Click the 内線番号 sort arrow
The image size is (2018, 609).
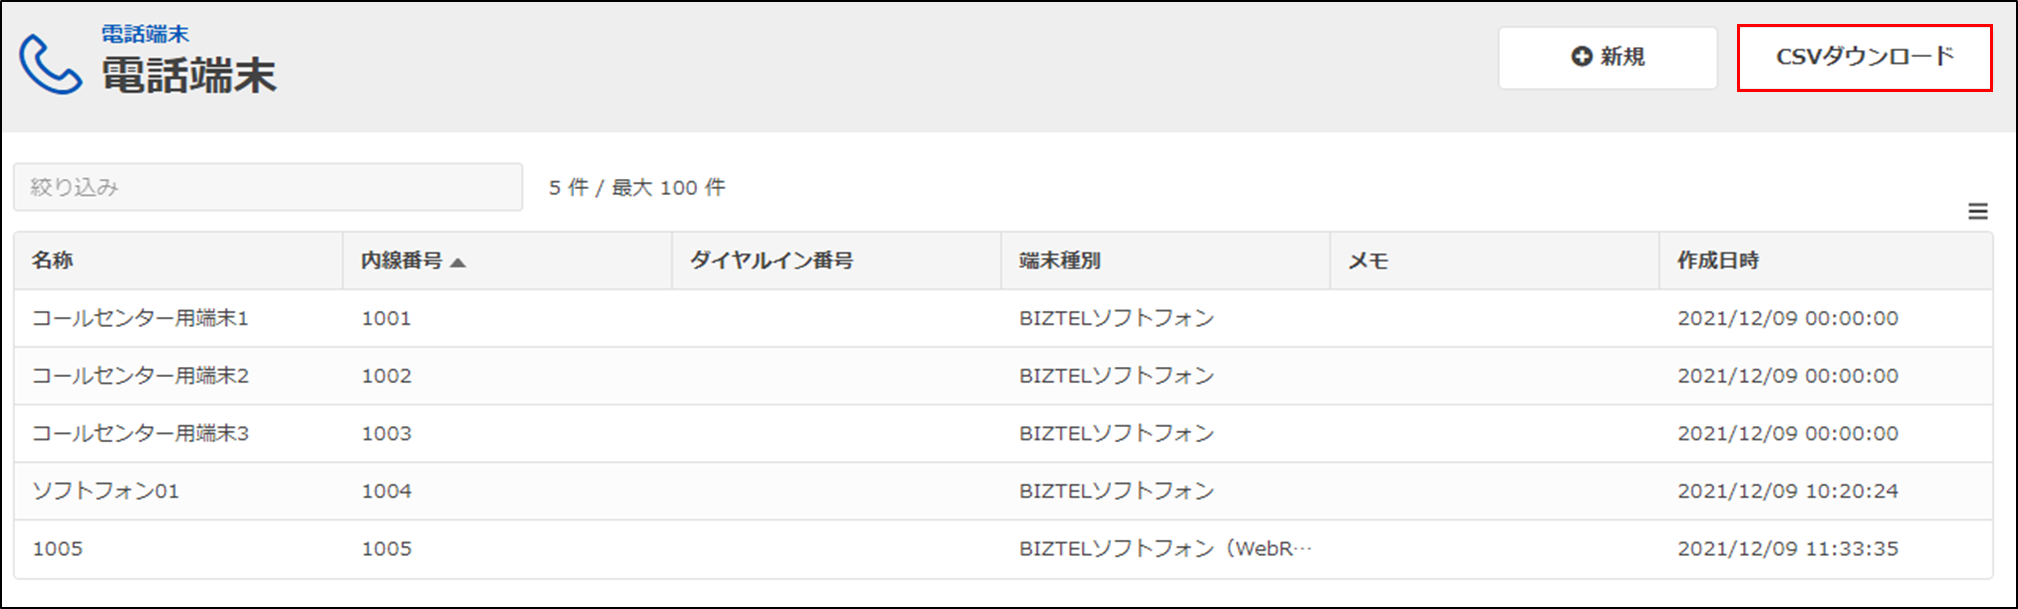click(458, 262)
